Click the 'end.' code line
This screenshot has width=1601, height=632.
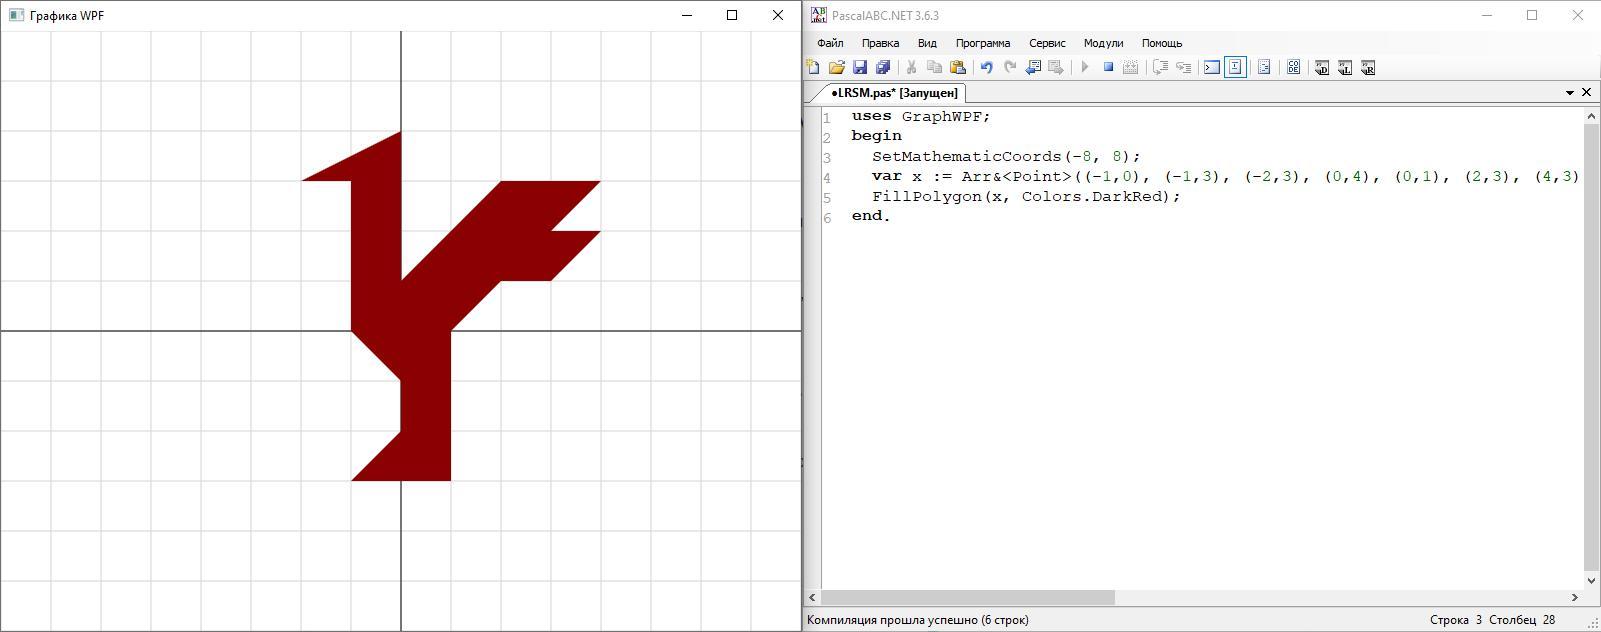[871, 216]
